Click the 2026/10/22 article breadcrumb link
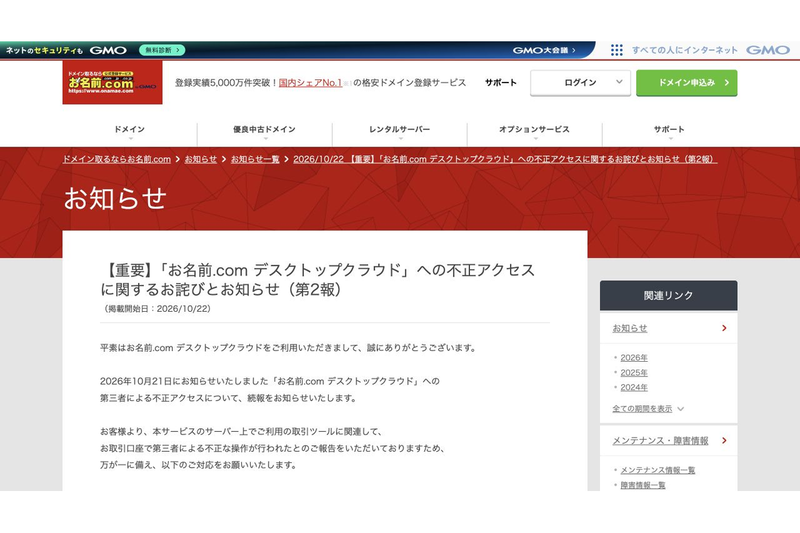 coord(505,159)
